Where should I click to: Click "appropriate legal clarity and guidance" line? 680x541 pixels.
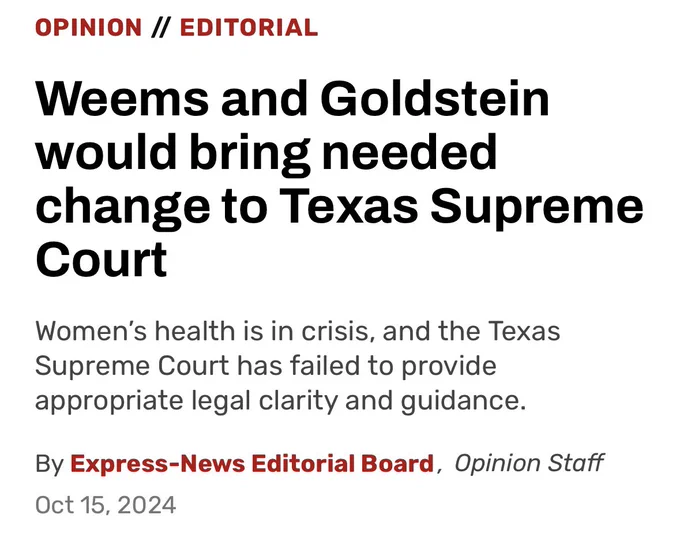[281, 400]
